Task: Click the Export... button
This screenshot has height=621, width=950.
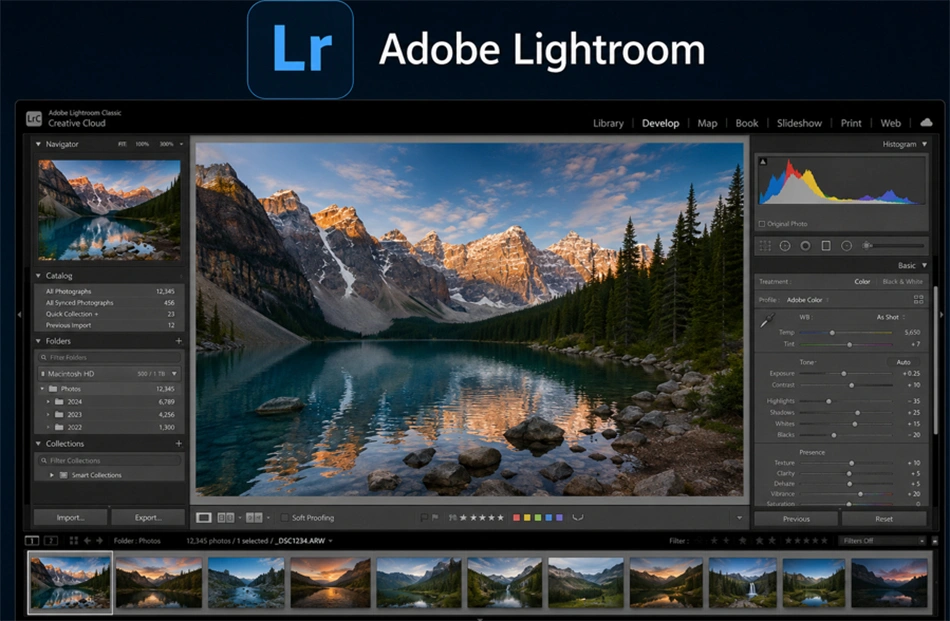Action: [x=148, y=517]
